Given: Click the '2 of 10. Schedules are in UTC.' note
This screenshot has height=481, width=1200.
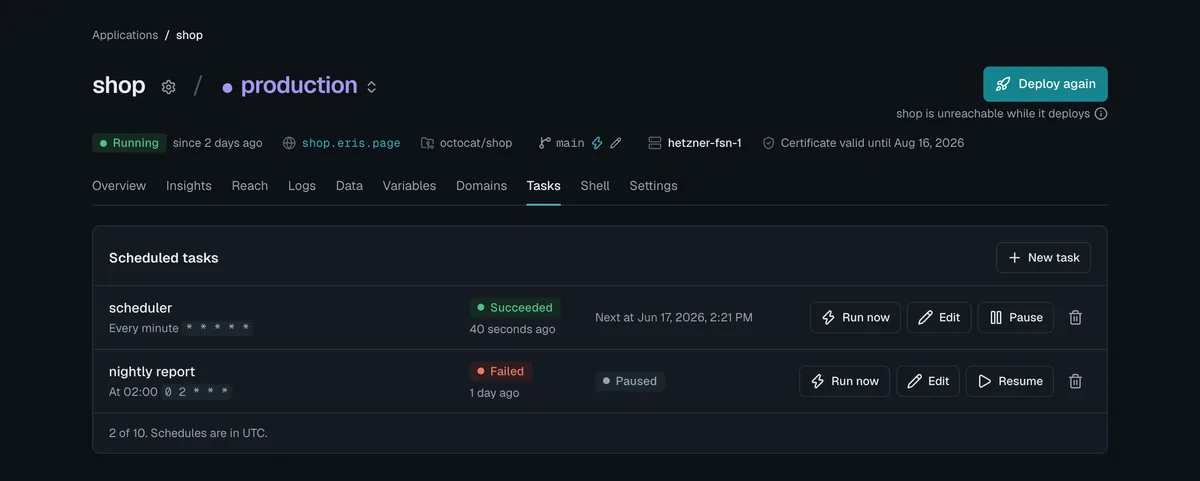Looking at the screenshot, I should (x=188, y=433).
